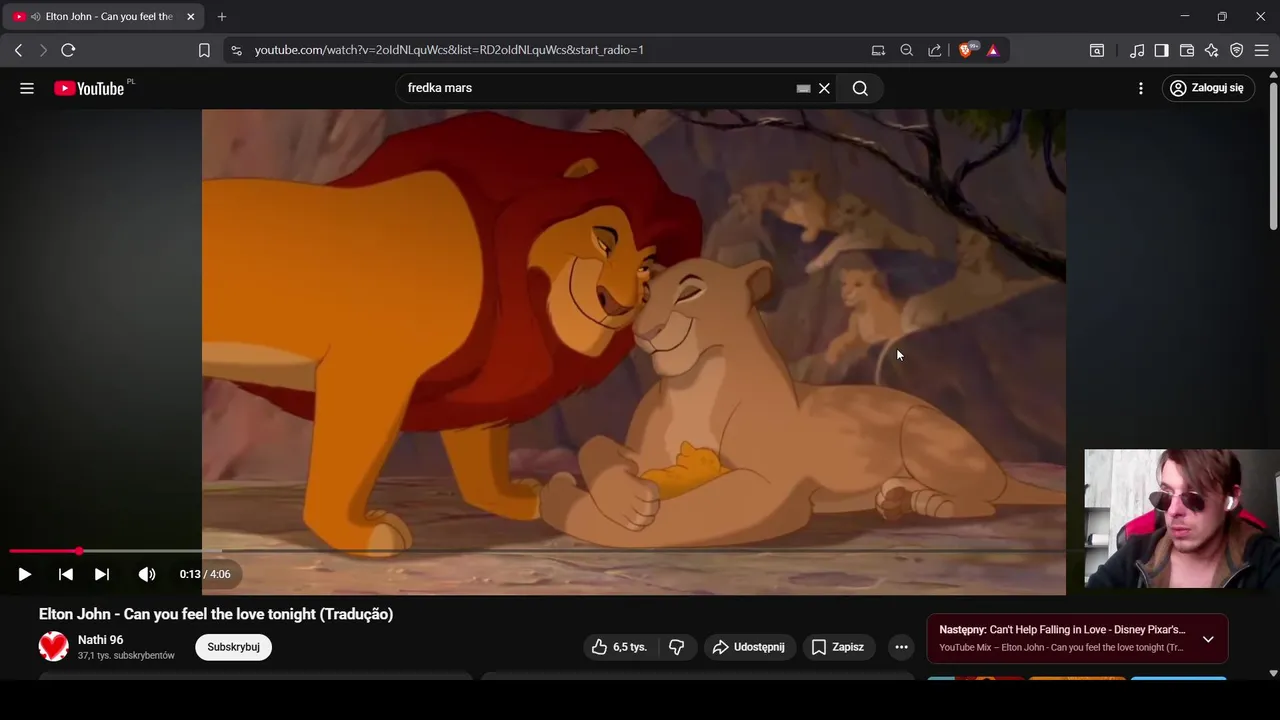Click the tab audio-playing speaker icon
The width and height of the screenshot is (1280, 720).
pos(36,17)
